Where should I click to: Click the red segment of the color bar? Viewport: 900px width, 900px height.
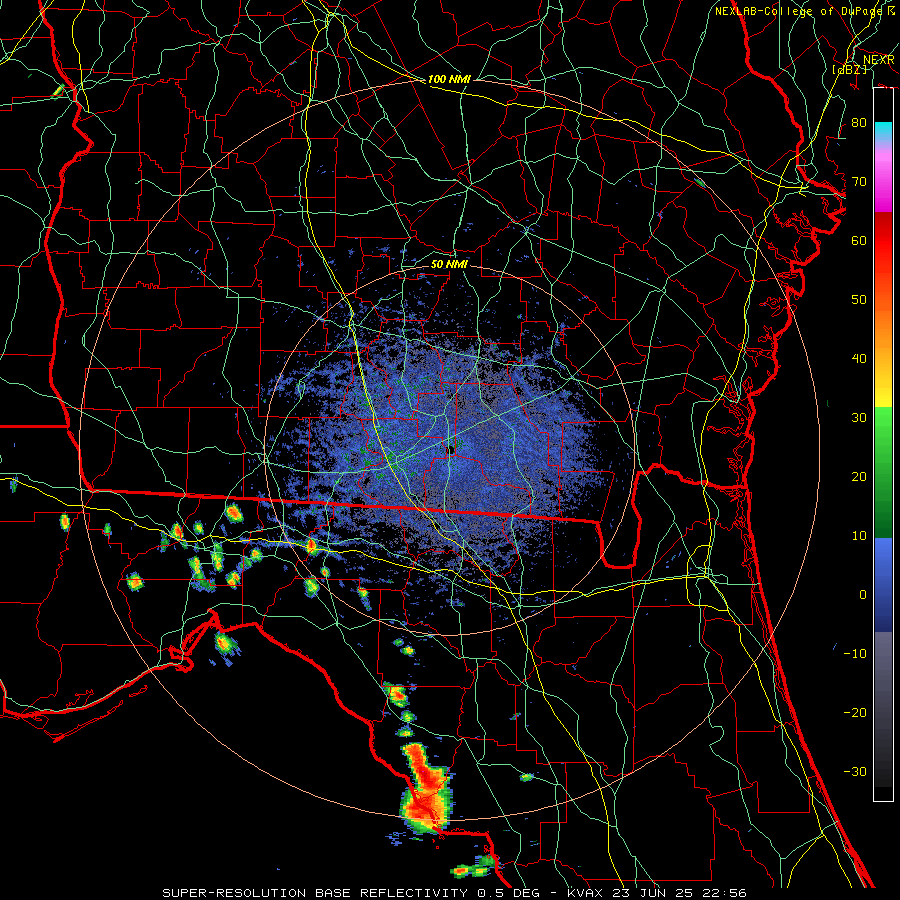(883, 241)
